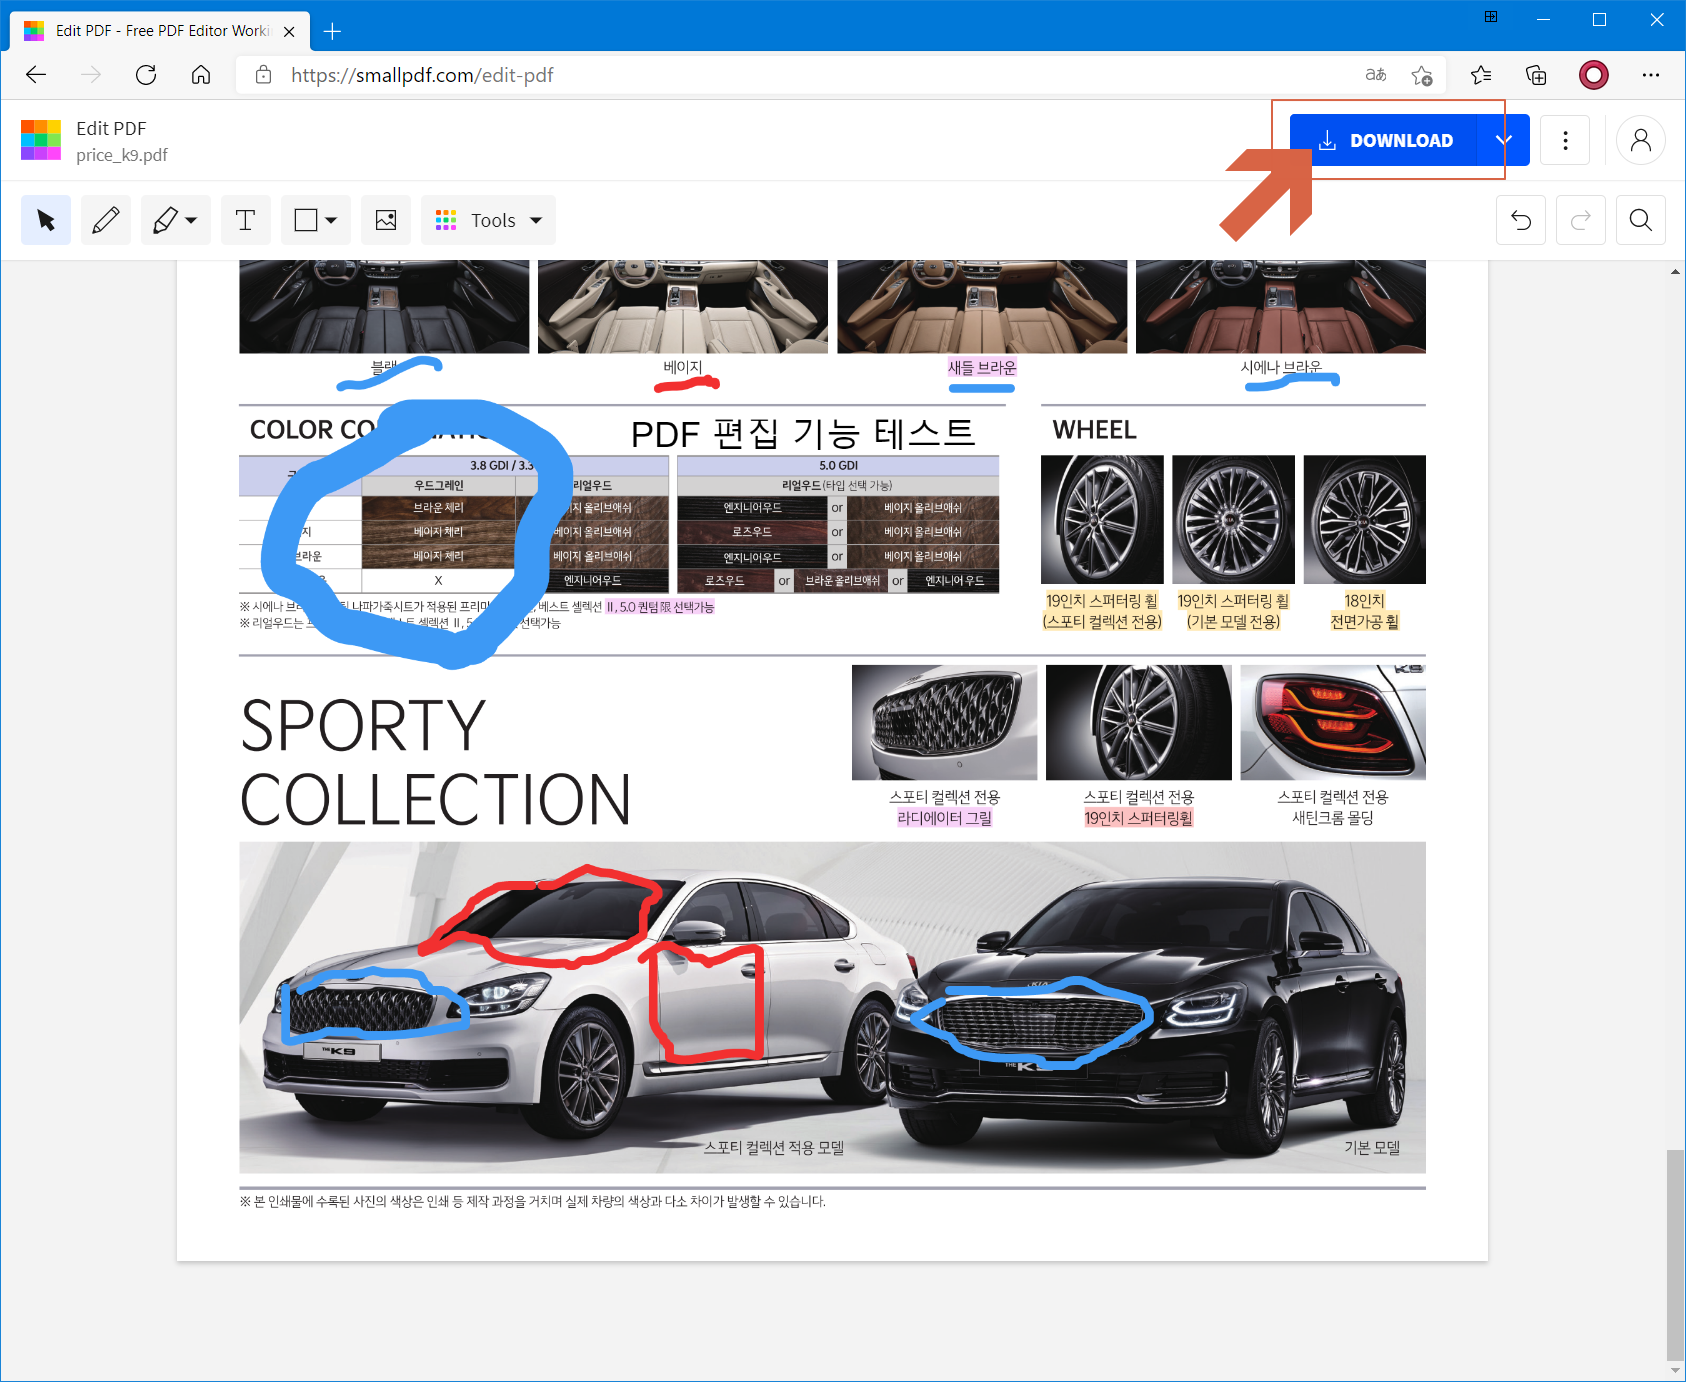Pick the rectangle shape tool
The image size is (1686, 1382).
306,220
